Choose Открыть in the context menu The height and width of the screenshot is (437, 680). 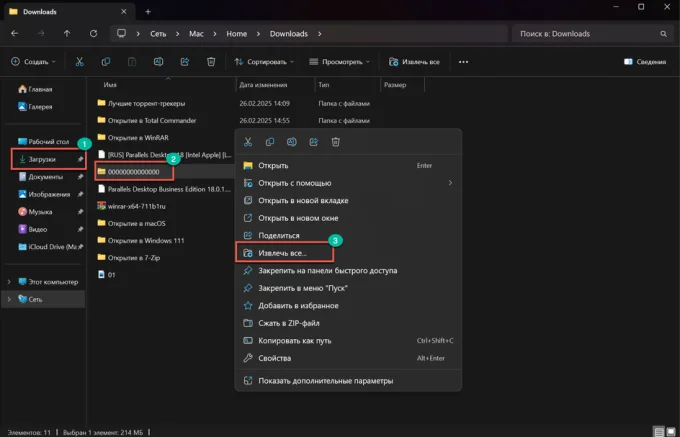pyautogui.click(x=348, y=166)
